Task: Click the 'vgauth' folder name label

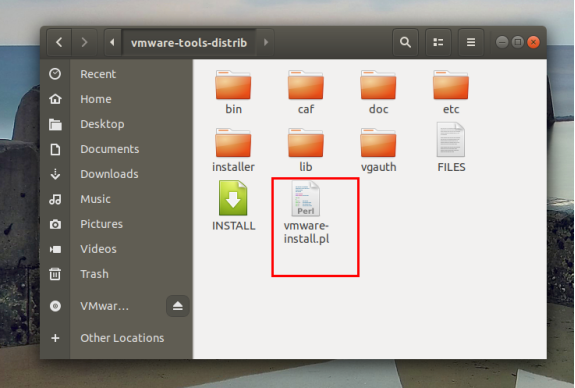Action: [x=378, y=167]
